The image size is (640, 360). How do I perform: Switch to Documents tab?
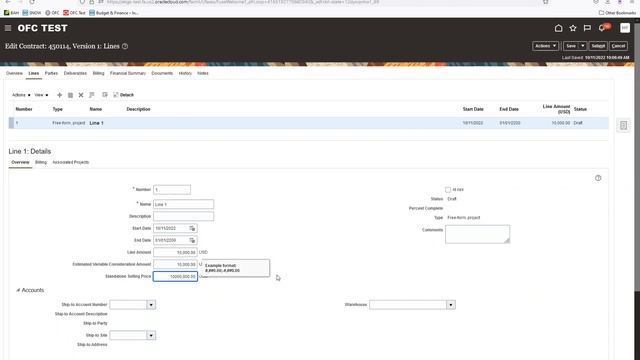coord(162,73)
